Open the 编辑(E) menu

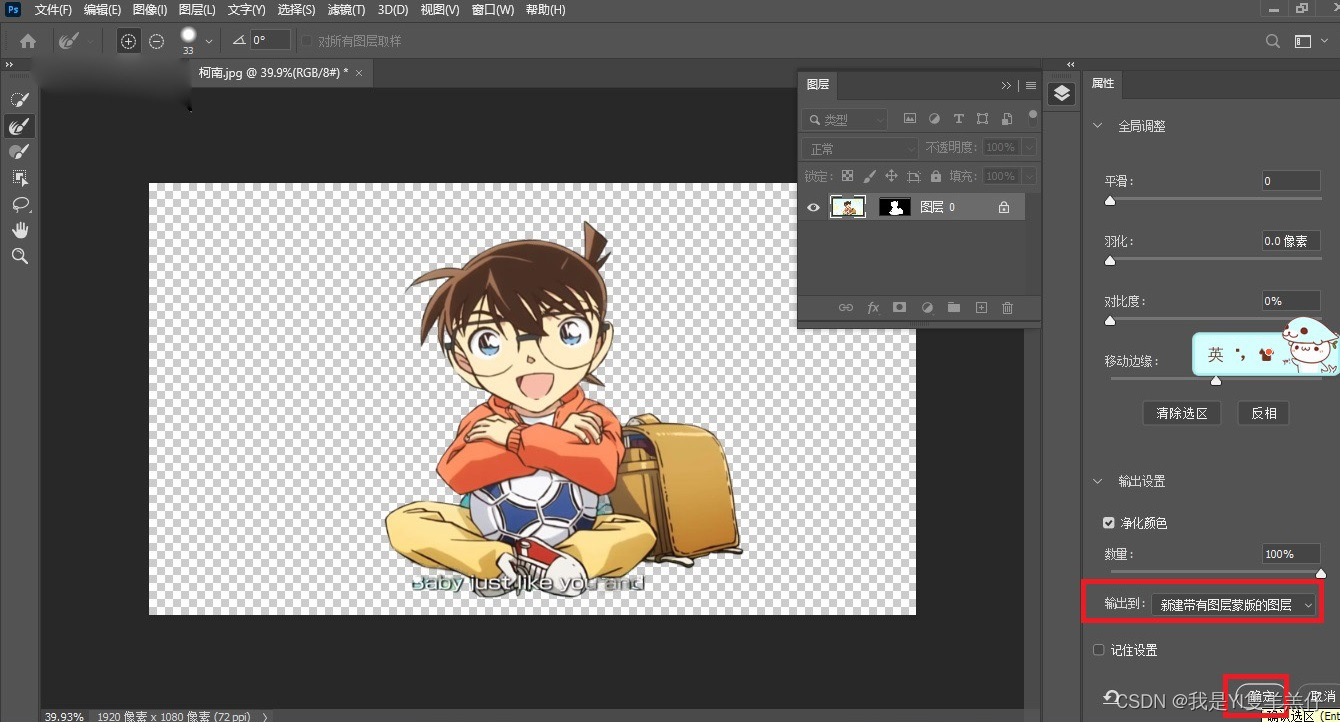tap(103, 10)
